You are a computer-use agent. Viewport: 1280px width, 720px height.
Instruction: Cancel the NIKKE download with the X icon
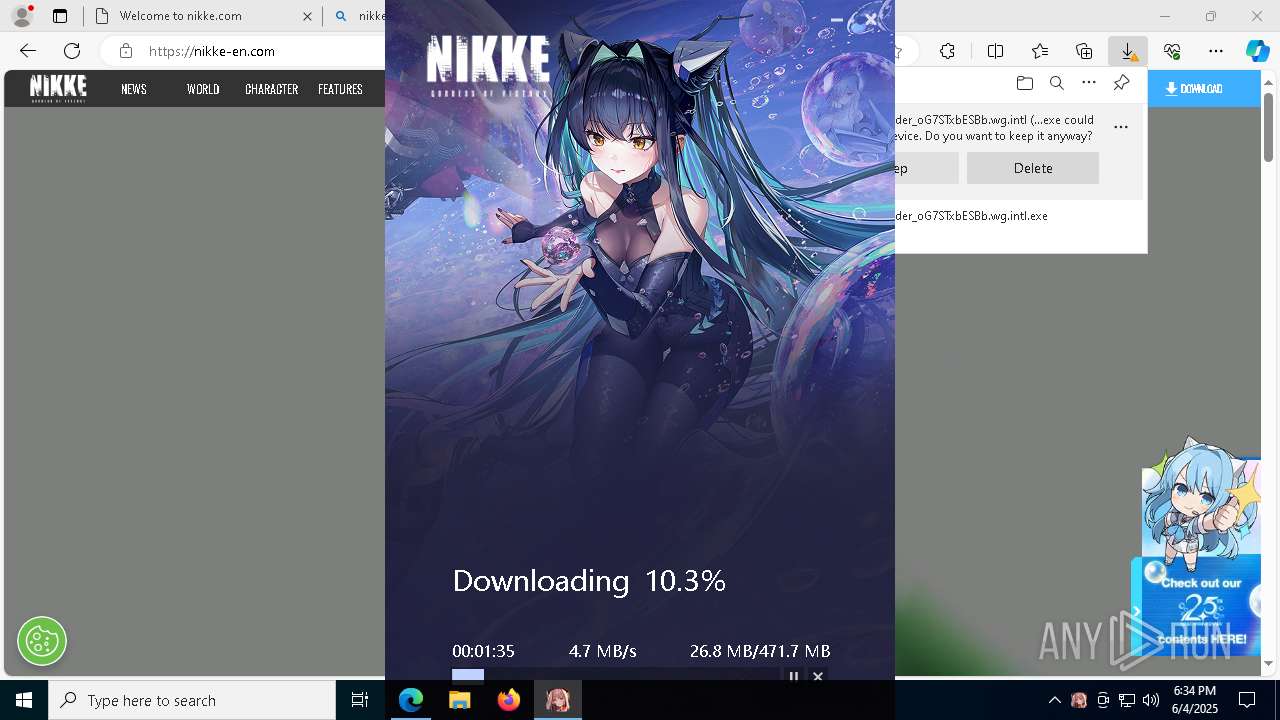tap(818, 676)
